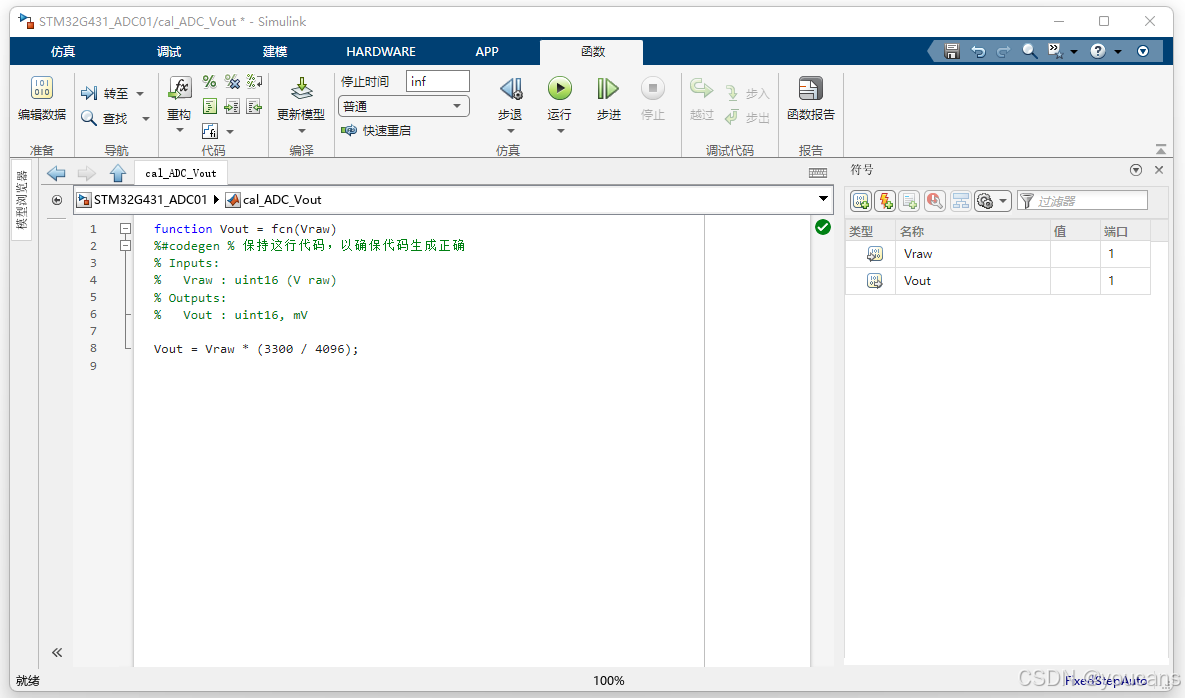Create a data symbol in Symbols pane
This screenshot has height=698, width=1185.
point(861,201)
